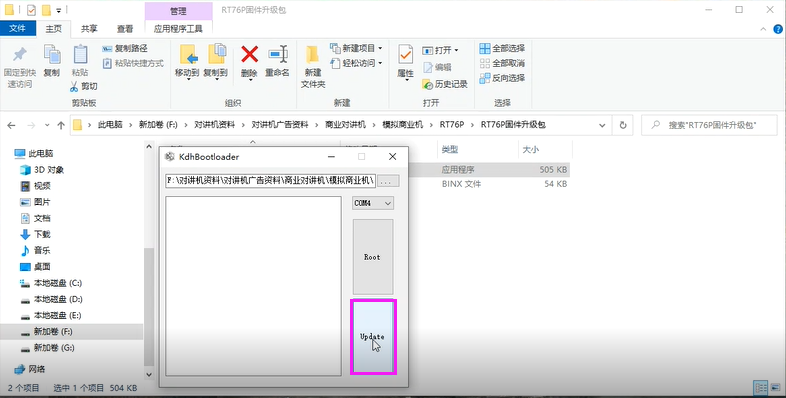Click 复制路径 in the ribbon

click(125, 49)
